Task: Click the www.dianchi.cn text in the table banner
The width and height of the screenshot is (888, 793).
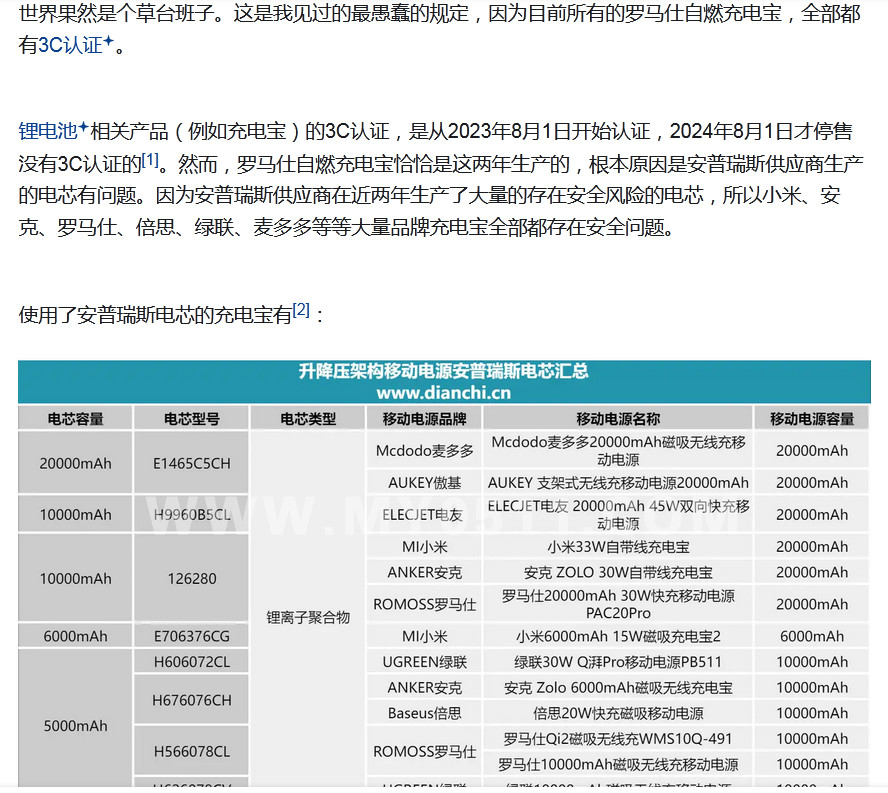Action: click(x=443, y=393)
